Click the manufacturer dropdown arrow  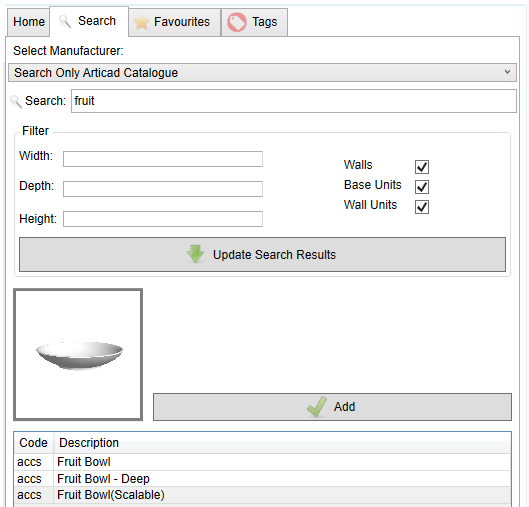(x=507, y=72)
